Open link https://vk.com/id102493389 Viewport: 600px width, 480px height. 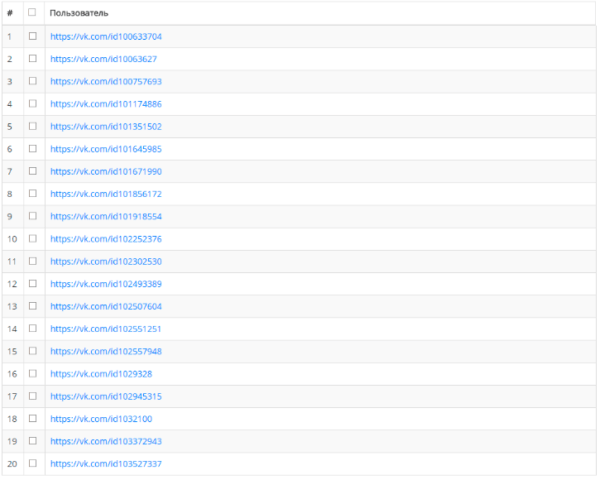tap(106, 284)
